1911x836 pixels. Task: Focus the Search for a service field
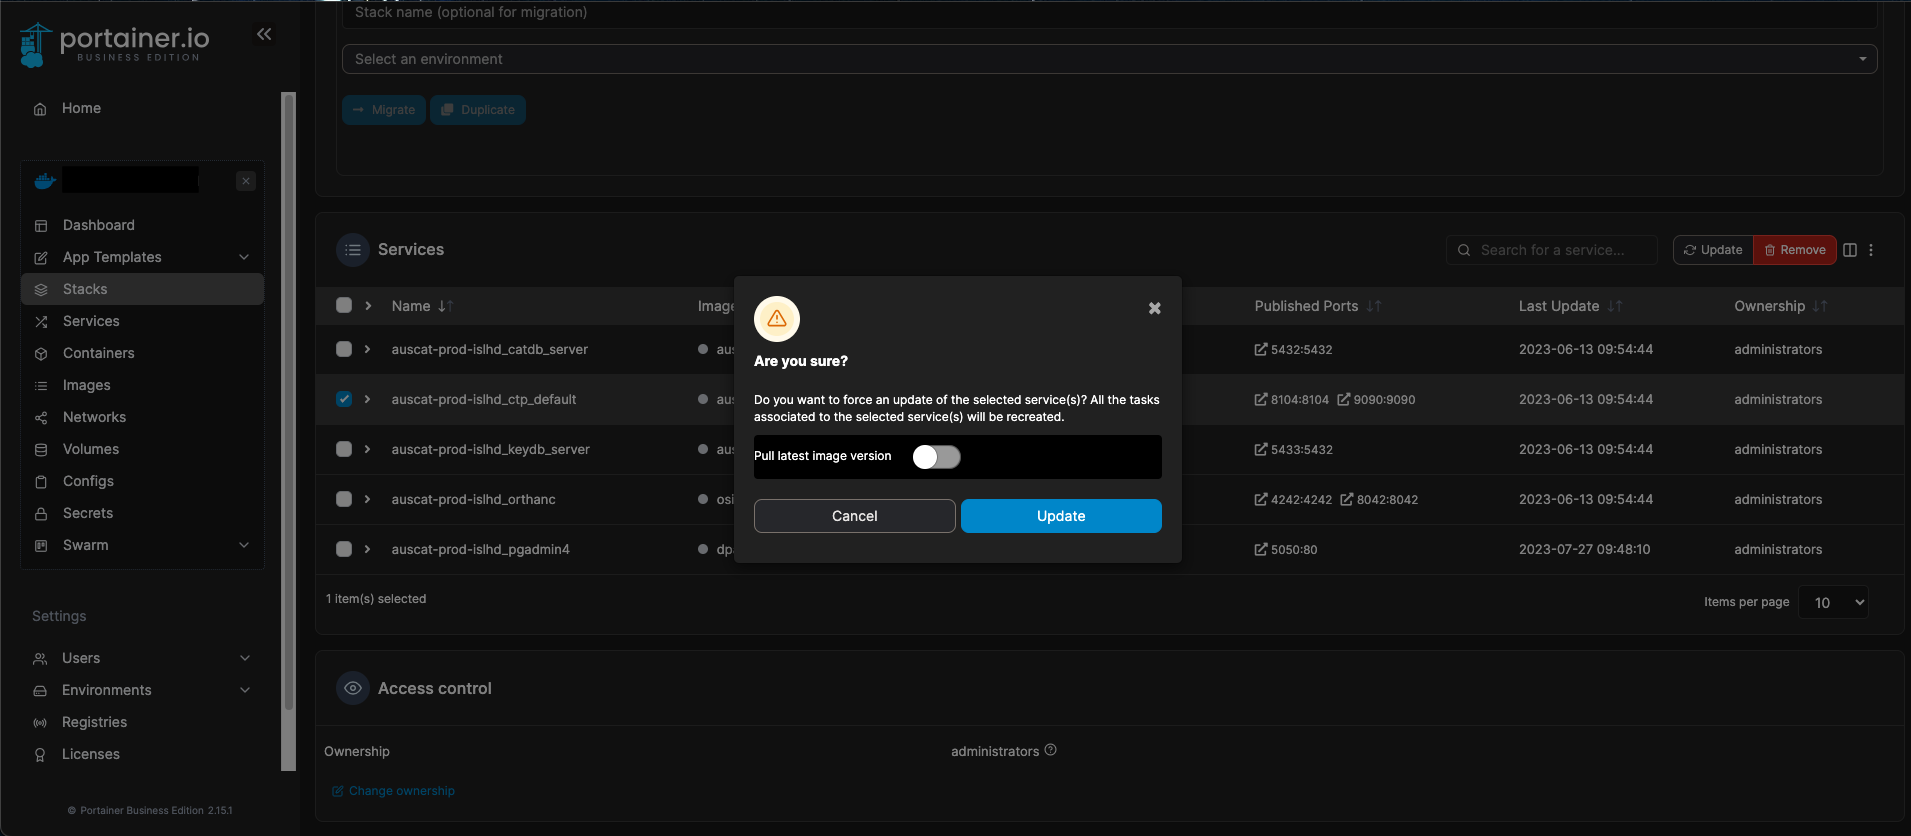coord(1552,250)
